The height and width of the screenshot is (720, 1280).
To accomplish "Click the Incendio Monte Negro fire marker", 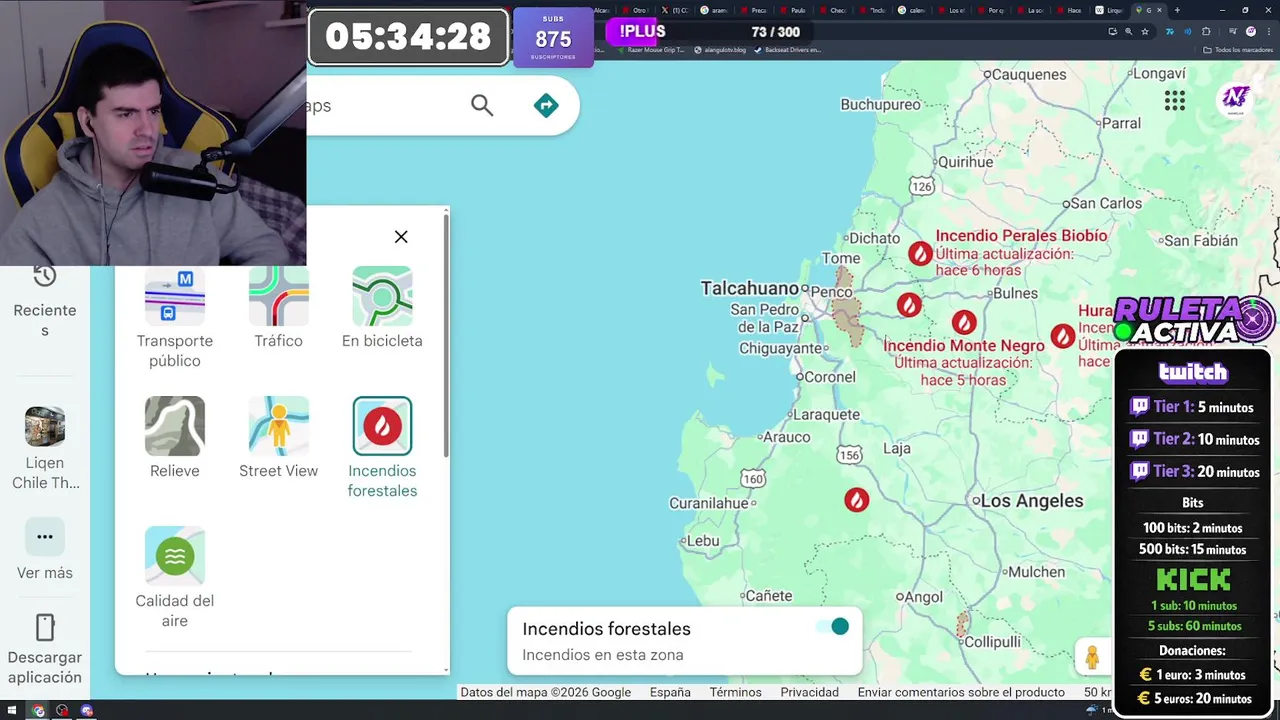I will click(964, 322).
